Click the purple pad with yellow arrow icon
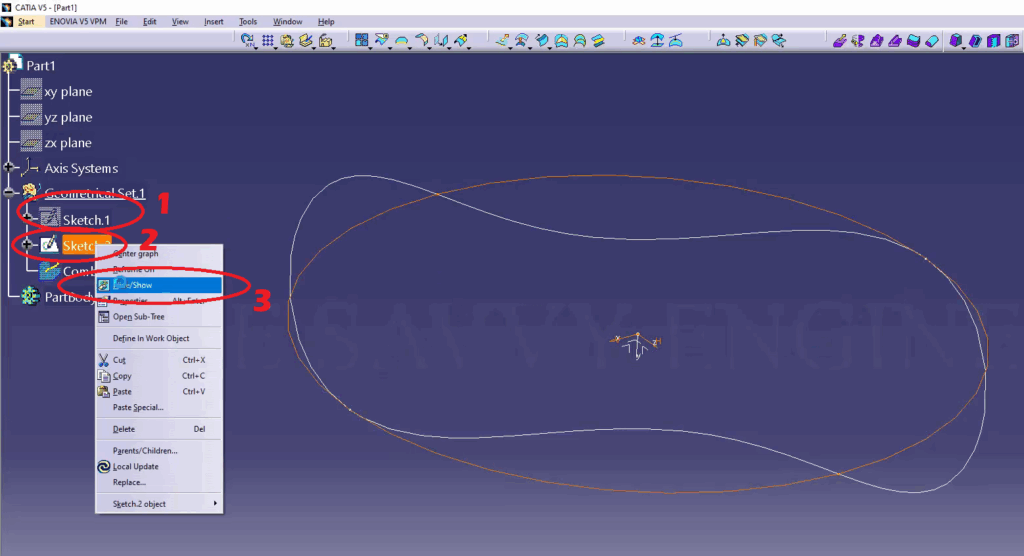 [x=840, y=41]
